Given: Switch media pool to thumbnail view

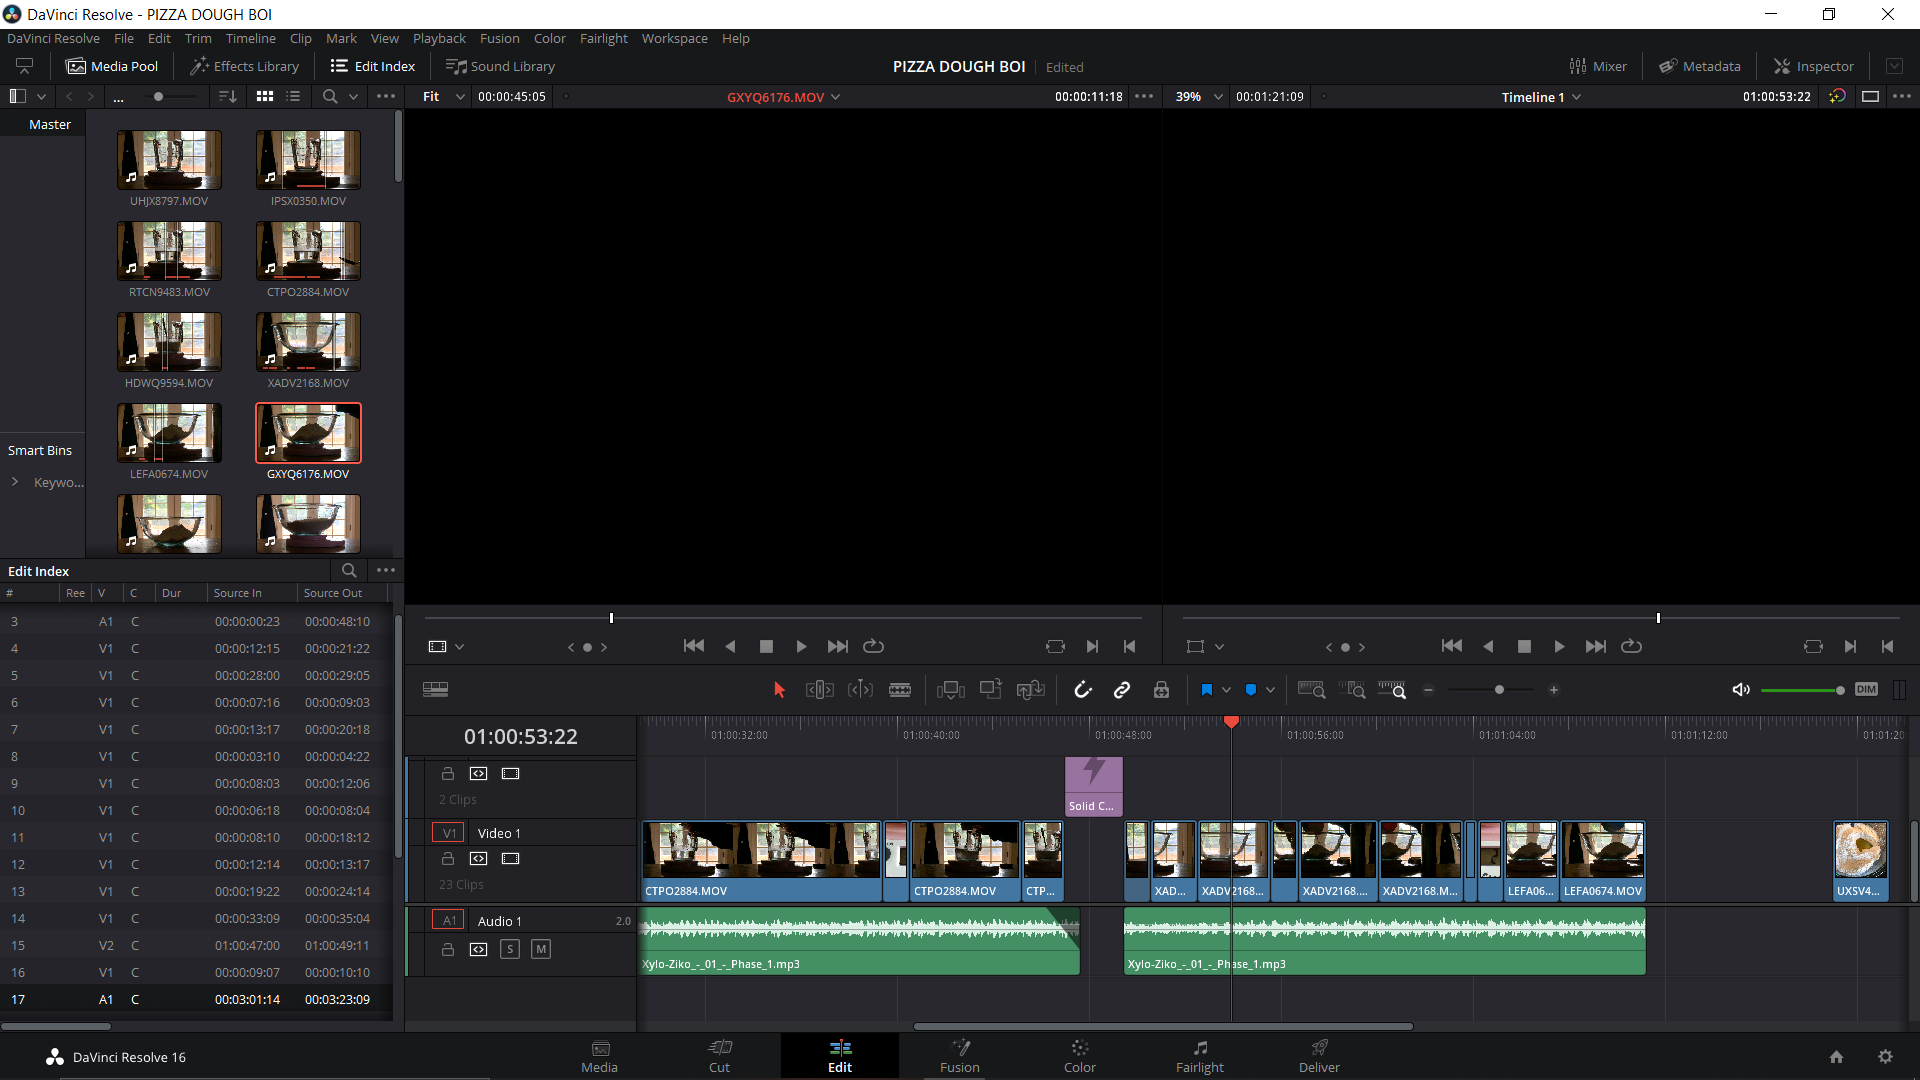Looking at the screenshot, I should click(x=265, y=97).
